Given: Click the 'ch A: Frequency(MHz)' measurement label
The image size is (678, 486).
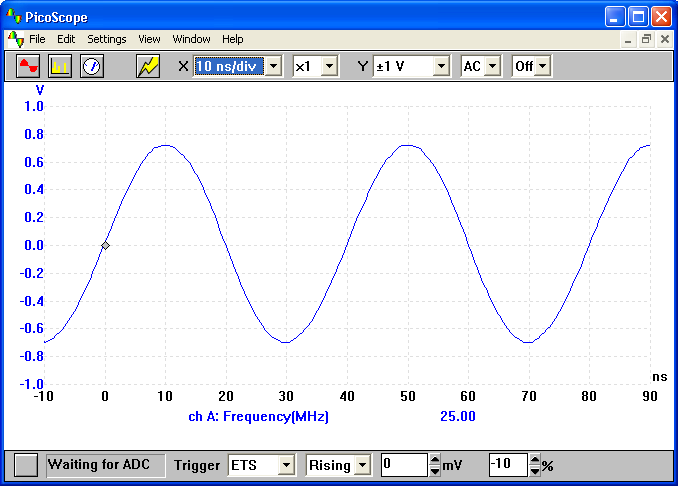Looking at the screenshot, I should (259, 416).
